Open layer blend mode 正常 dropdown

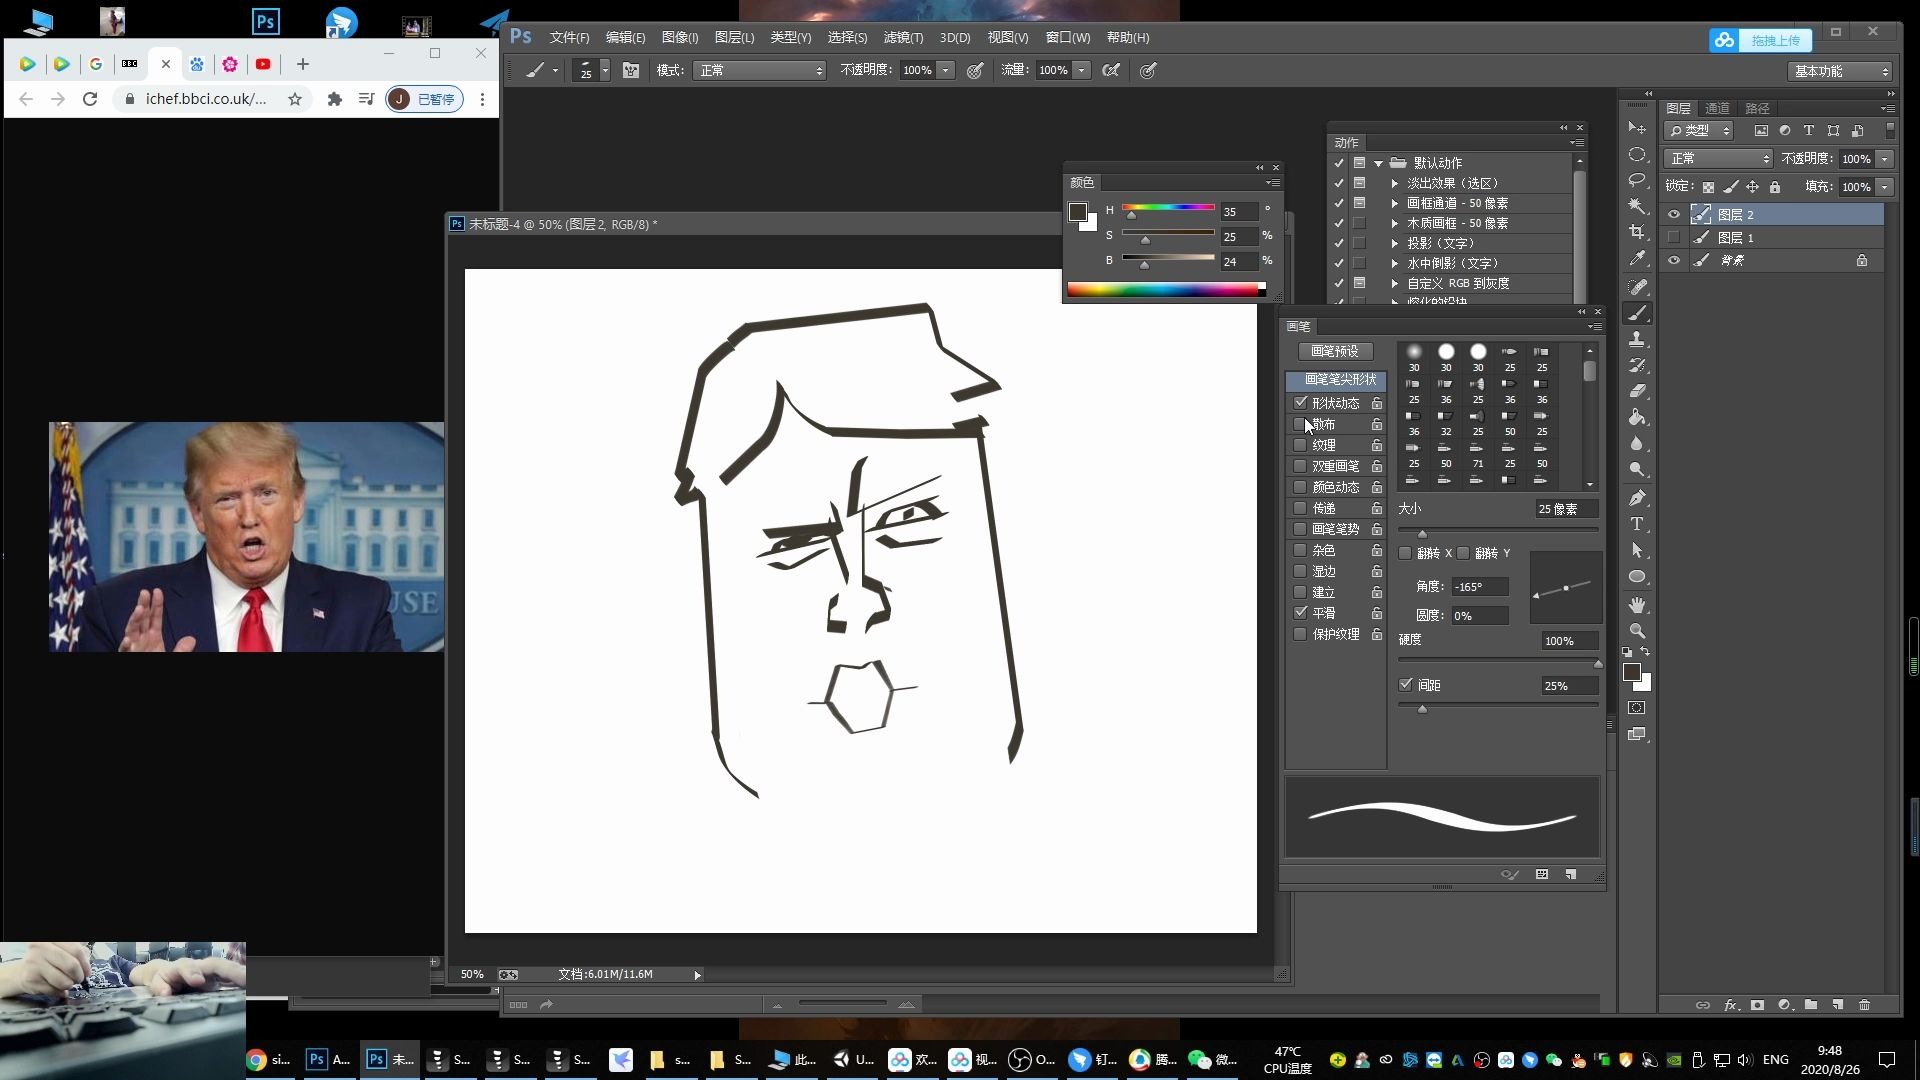point(1718,159)
